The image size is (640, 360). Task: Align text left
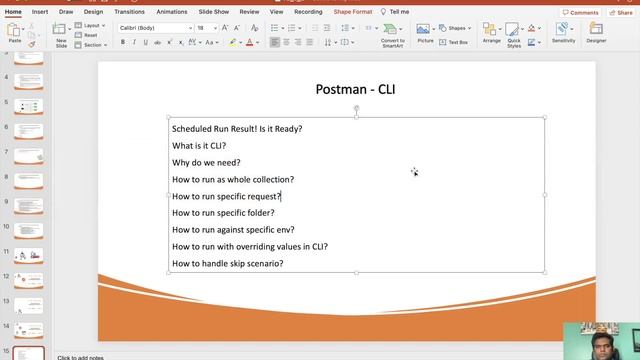tap(275, 42)
